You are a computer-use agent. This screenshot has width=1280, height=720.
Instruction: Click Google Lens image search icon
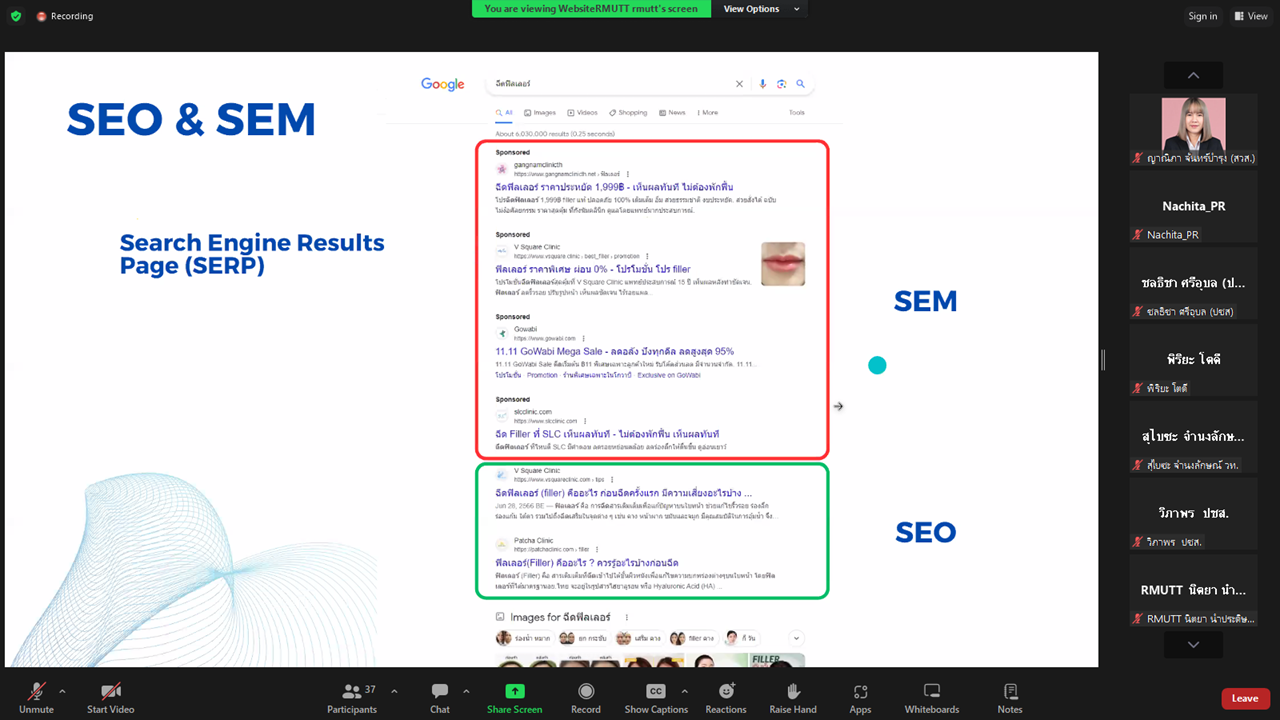782,84
